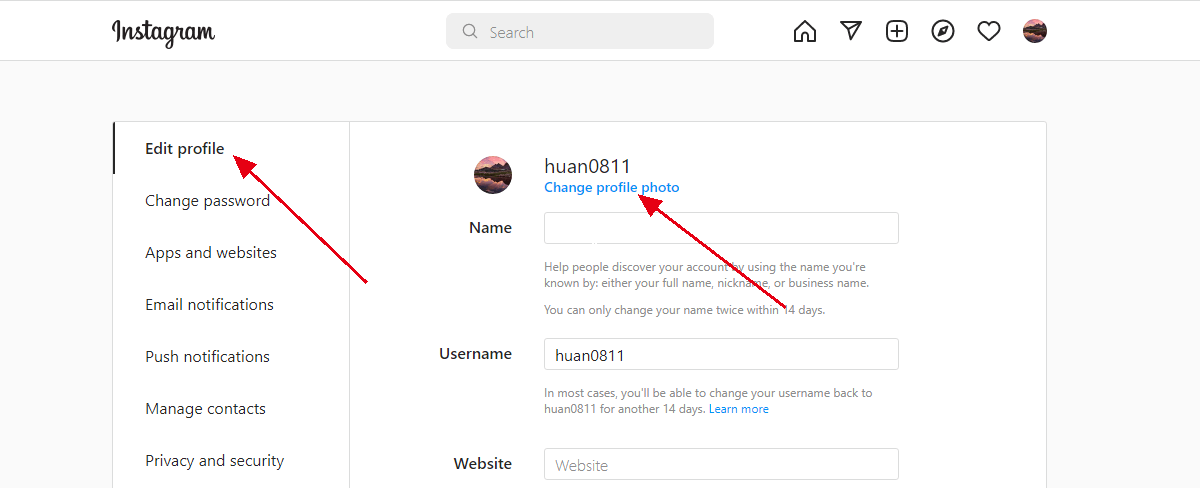Click the Username field containing huan0811

721,354
